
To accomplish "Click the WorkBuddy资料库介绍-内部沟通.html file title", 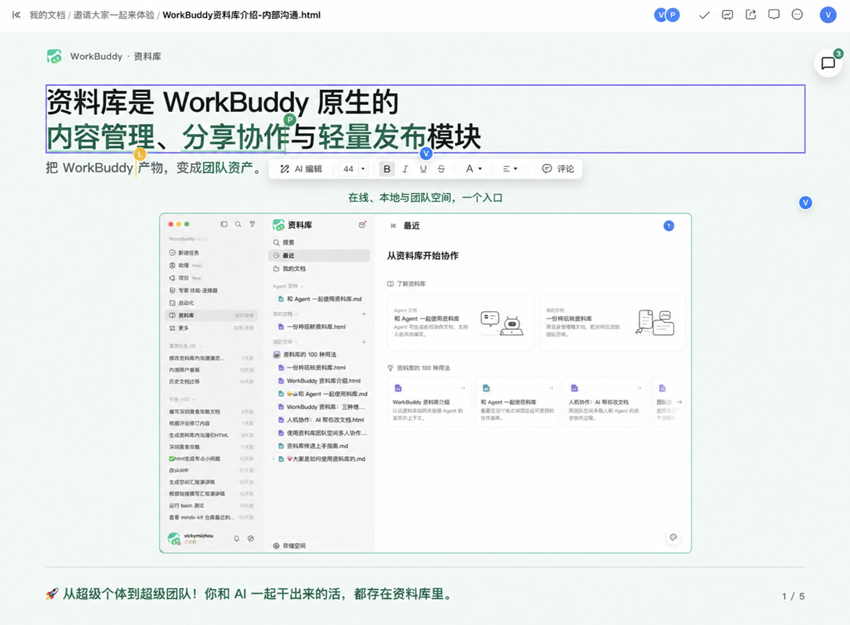I will [x=241, y=15].
